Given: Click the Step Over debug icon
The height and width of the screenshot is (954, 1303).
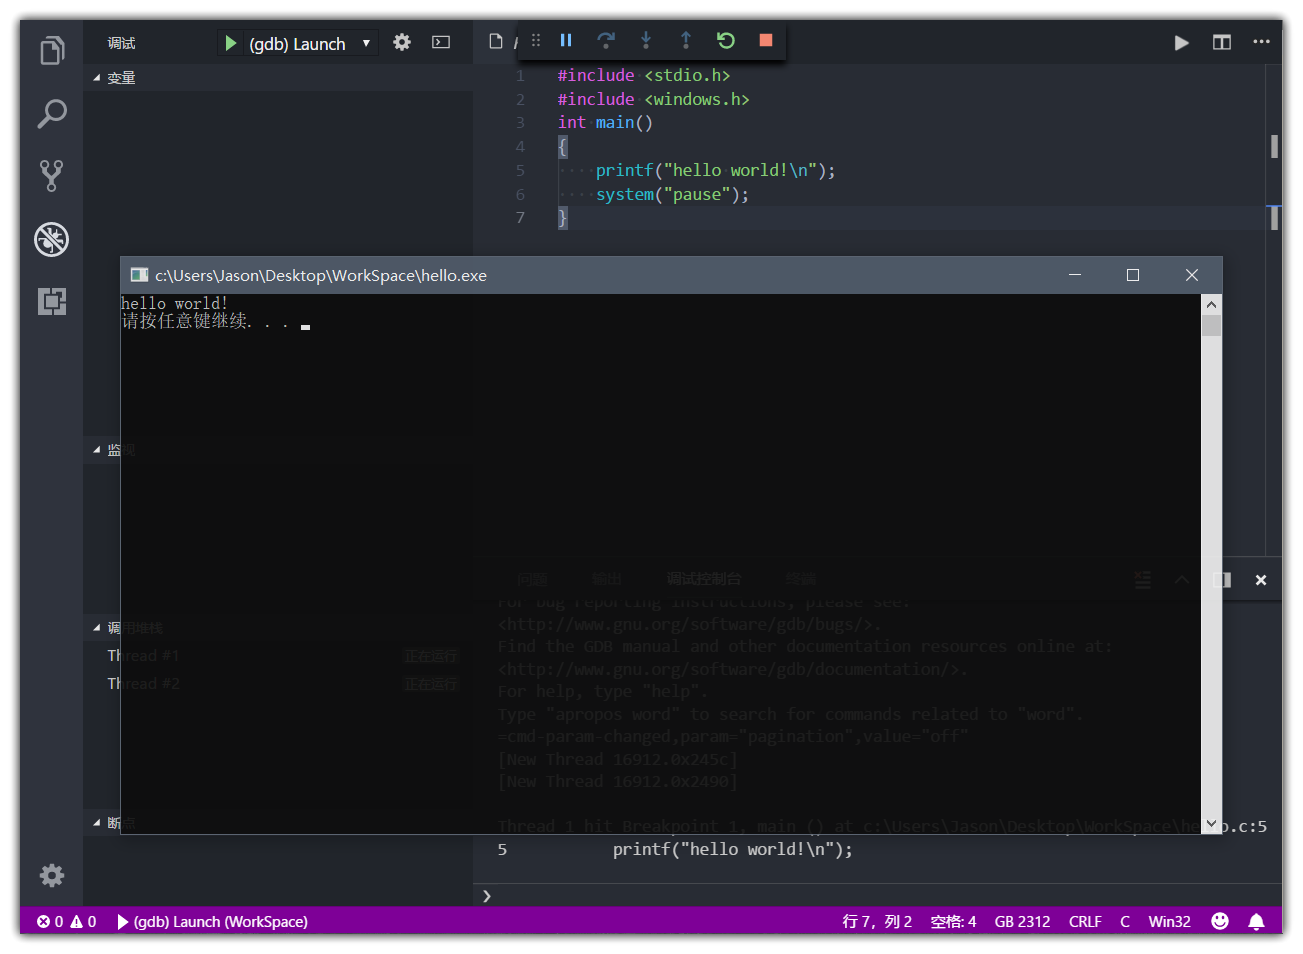Looking at the screenshot, I should point(606,40).
